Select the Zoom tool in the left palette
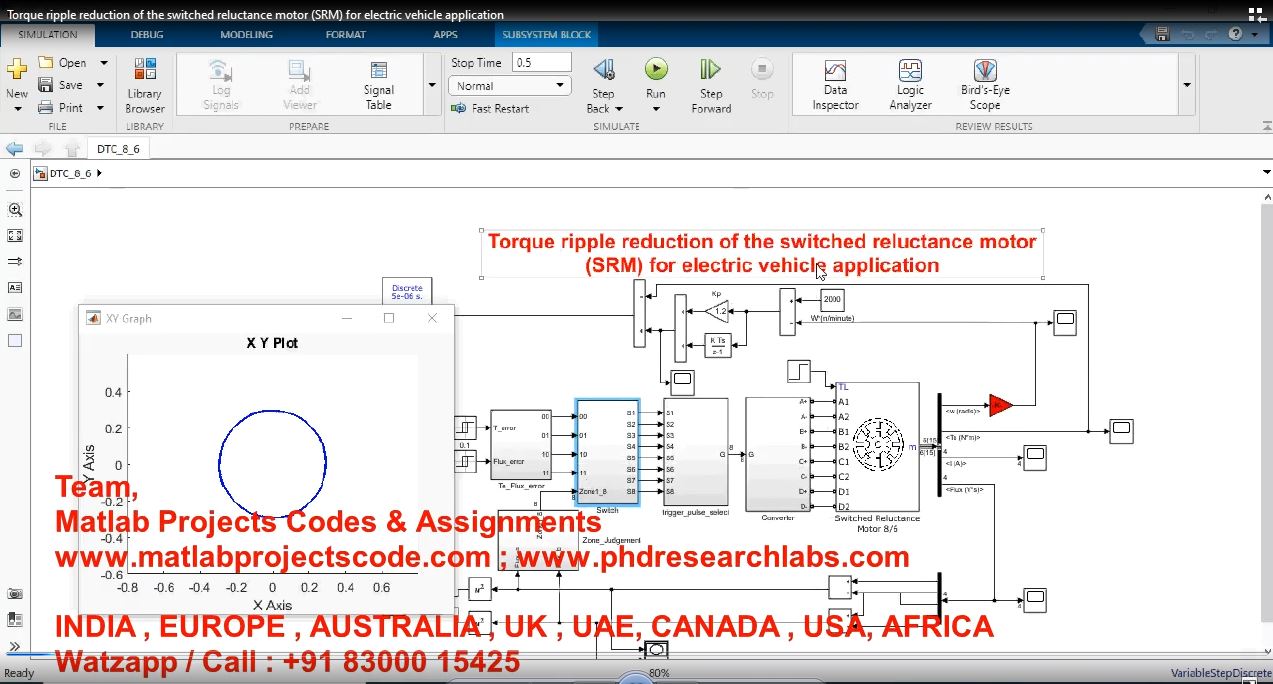 pos(14,210)
